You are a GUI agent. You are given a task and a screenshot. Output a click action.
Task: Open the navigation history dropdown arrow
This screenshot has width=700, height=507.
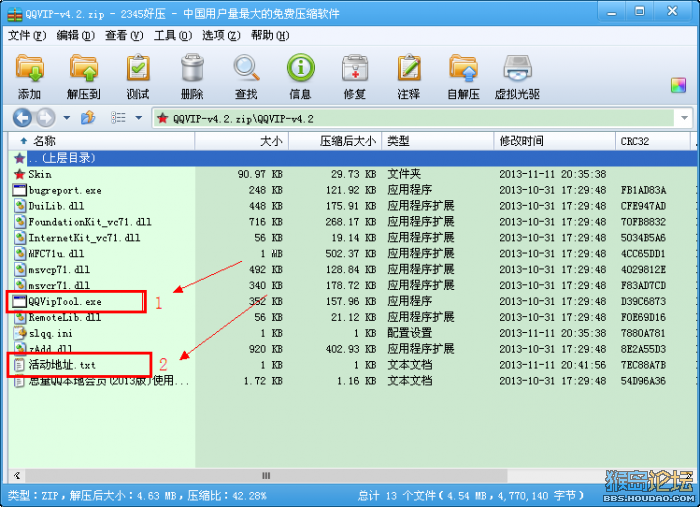pos(67,118)
